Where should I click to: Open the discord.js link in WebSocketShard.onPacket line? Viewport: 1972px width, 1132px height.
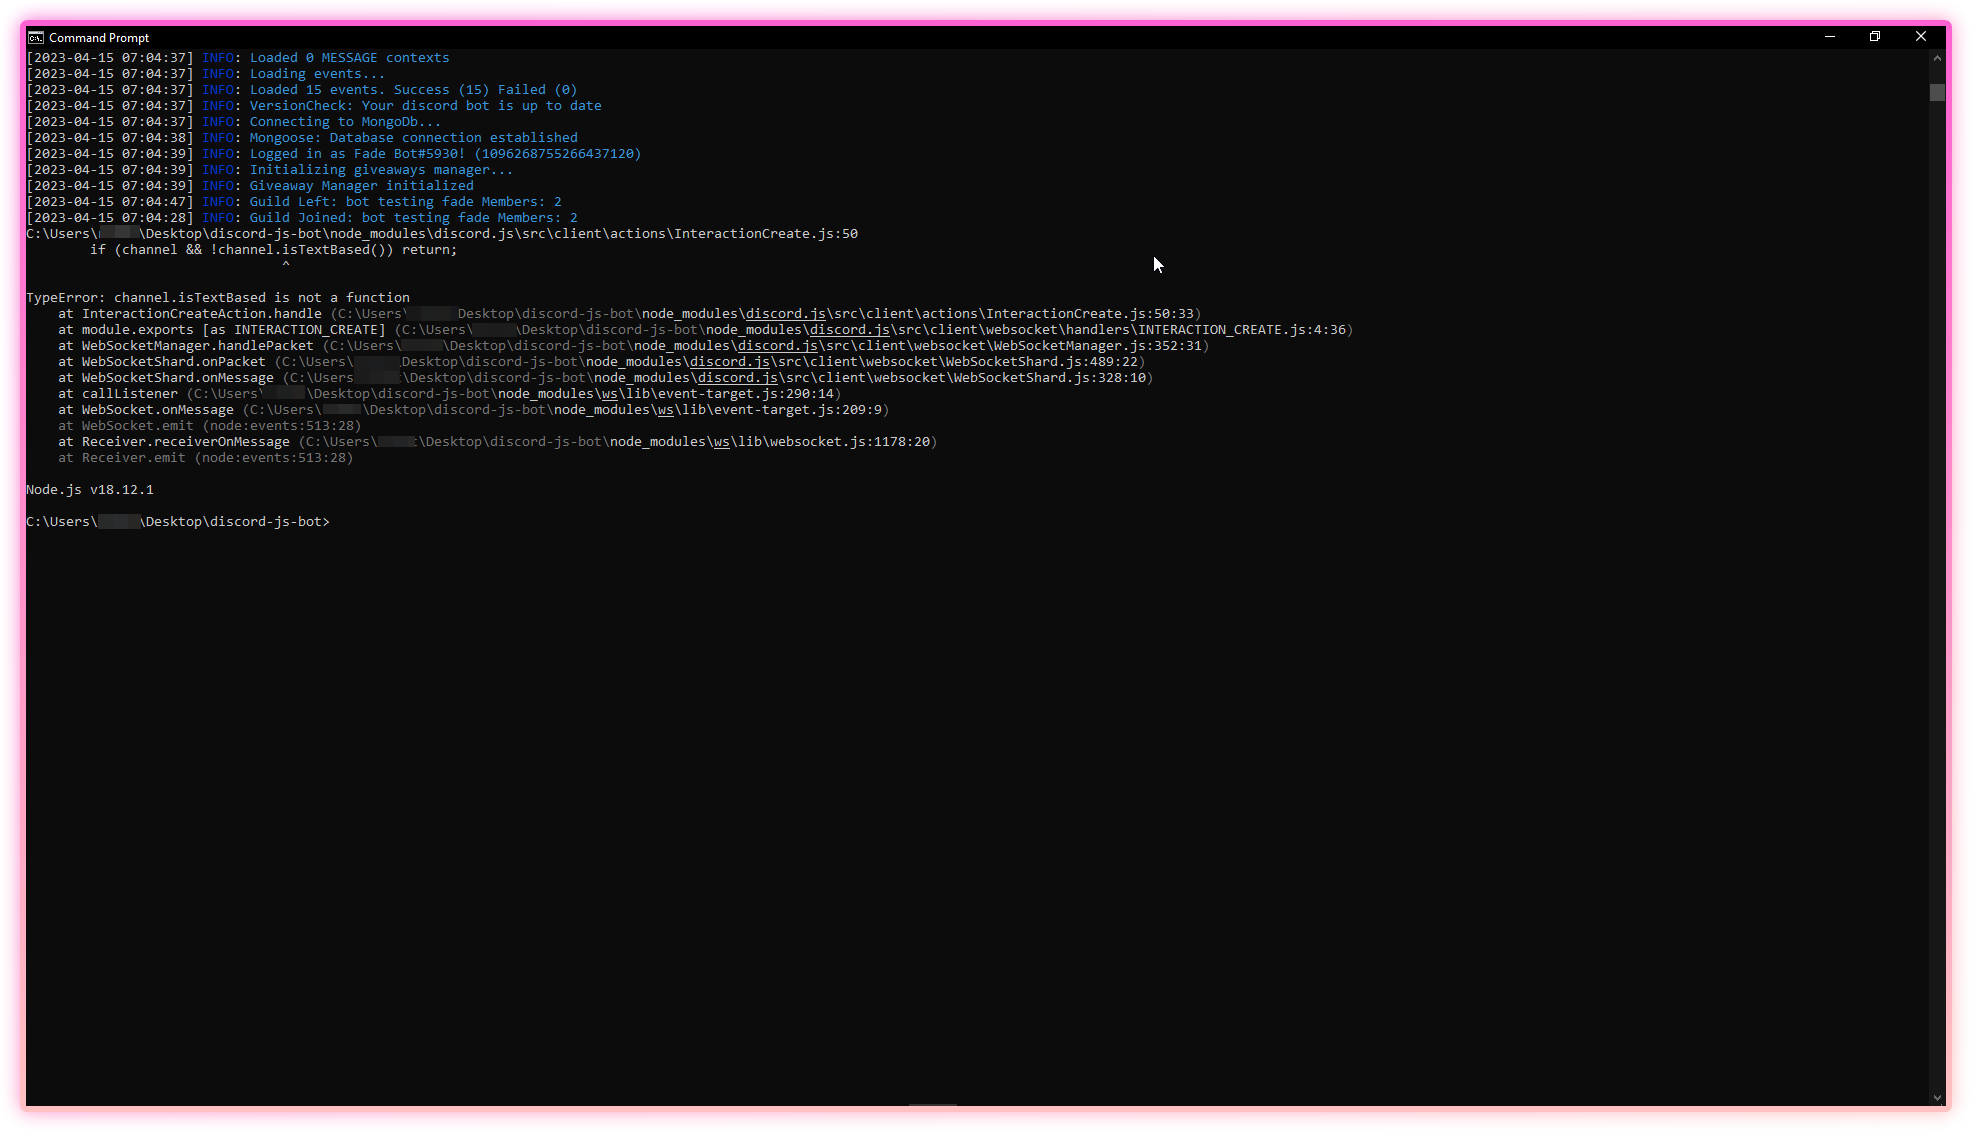[x=729, y=361]
